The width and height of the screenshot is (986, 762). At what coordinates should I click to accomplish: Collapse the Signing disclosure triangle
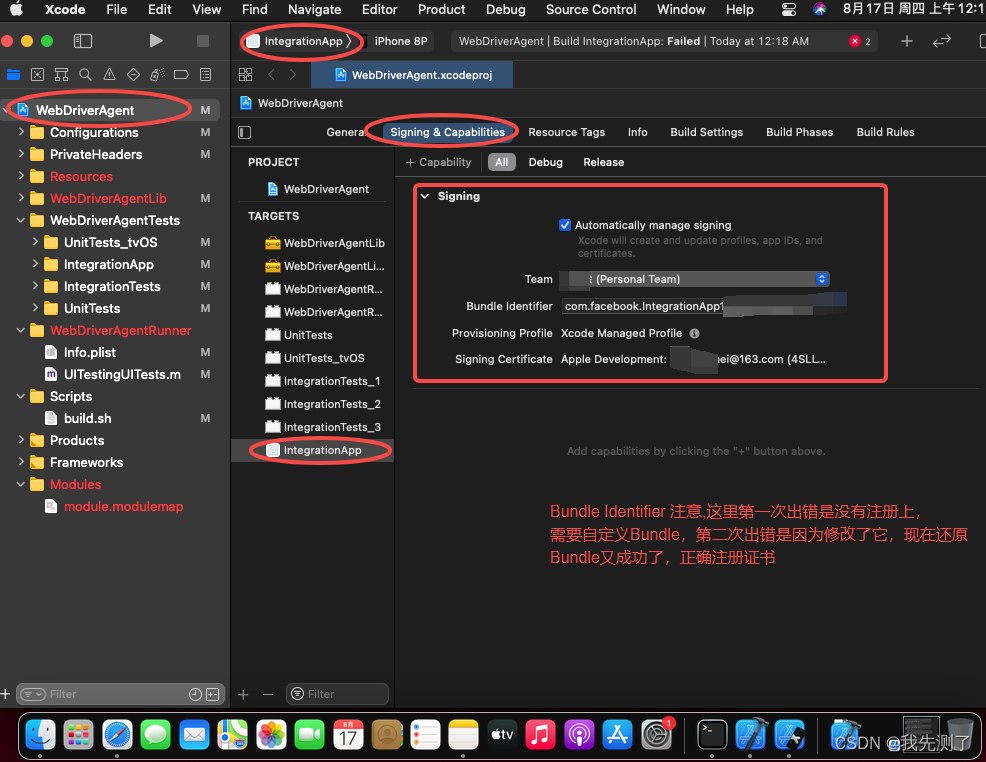click(426, 196)
